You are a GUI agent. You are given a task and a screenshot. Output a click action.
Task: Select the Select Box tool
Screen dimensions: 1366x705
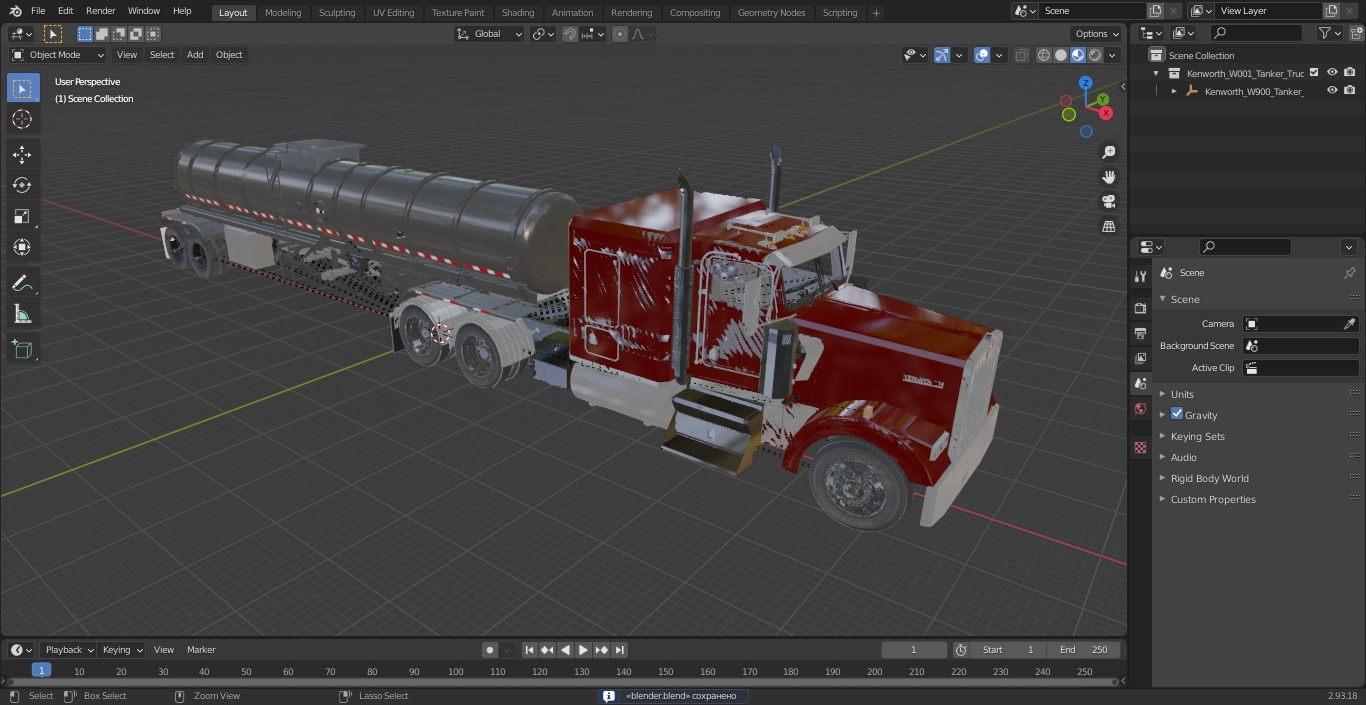click(22, 88)
